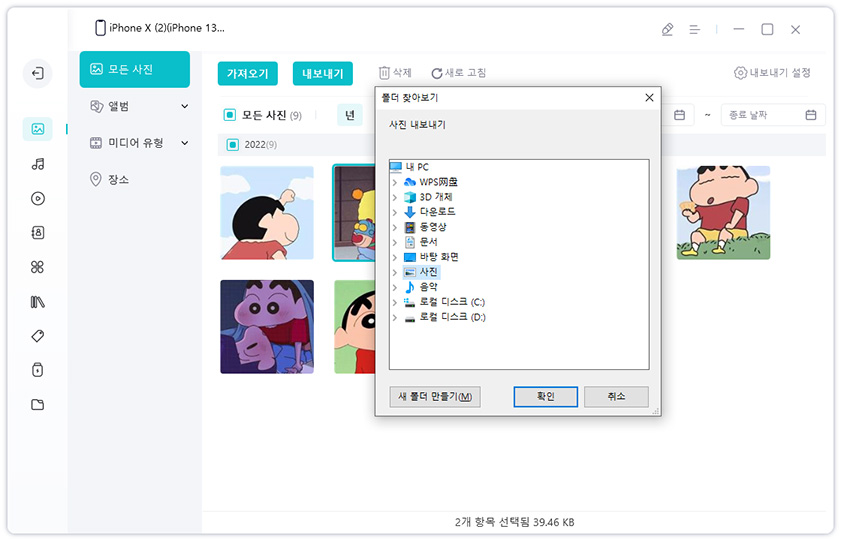Select the 다운로드 folder
This screenshot has width=841, height=541.
pyautogui.click(x=430, y=212)
